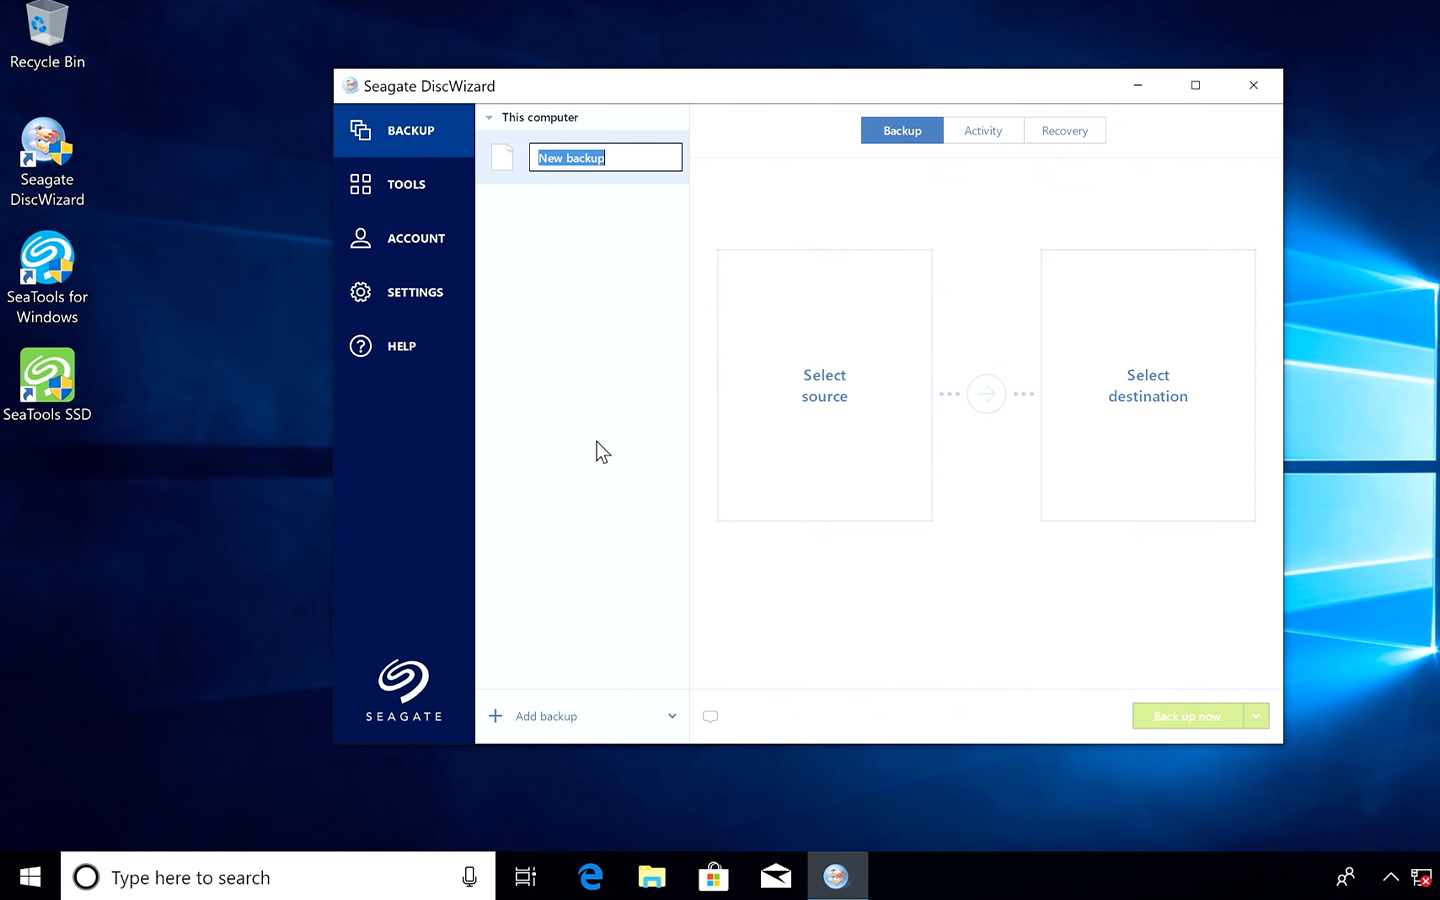Expand the Add backup dropdown arrow

click(x=672, y=716)
